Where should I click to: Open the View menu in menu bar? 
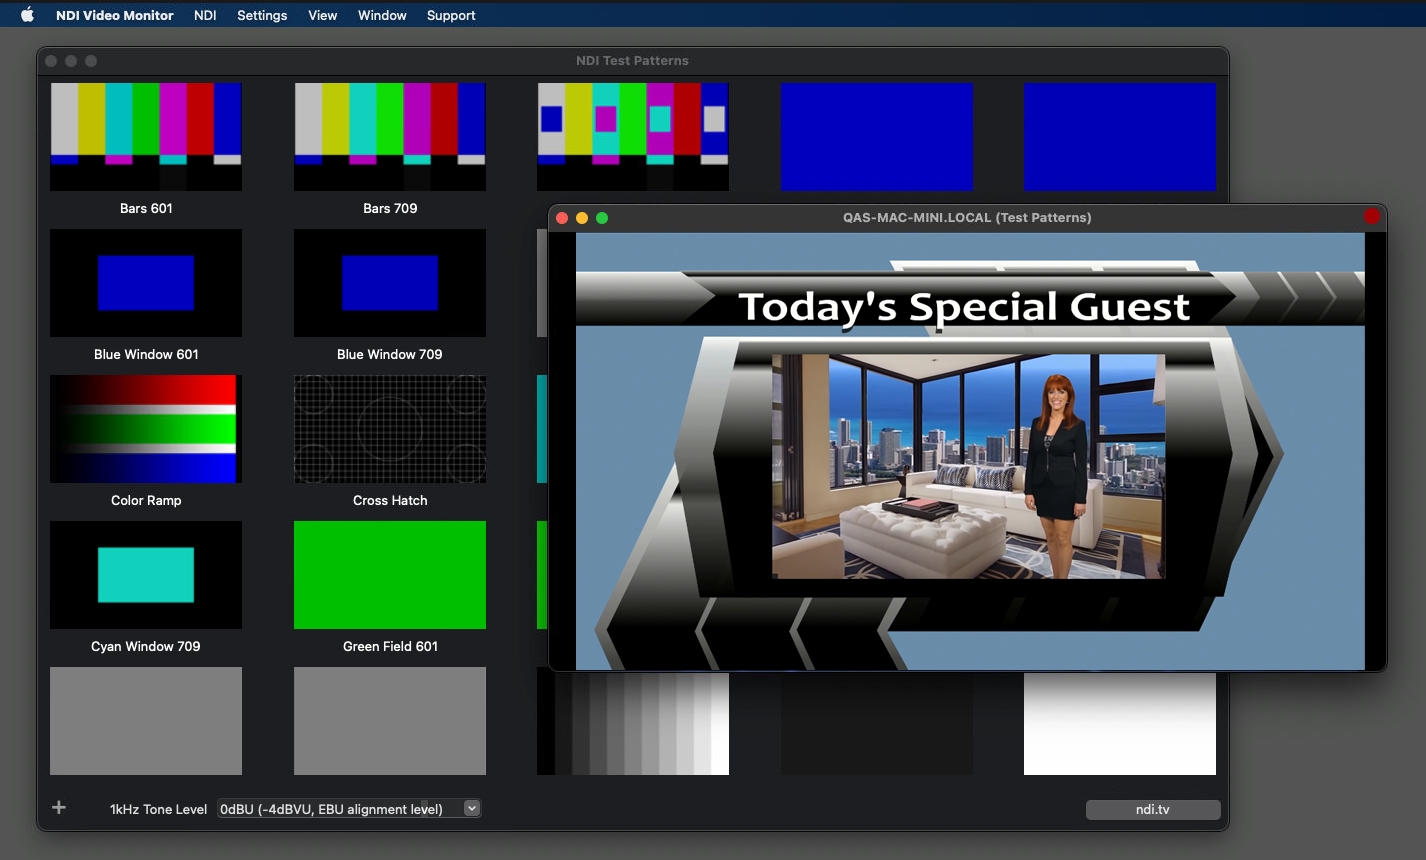tap(322, 15)
